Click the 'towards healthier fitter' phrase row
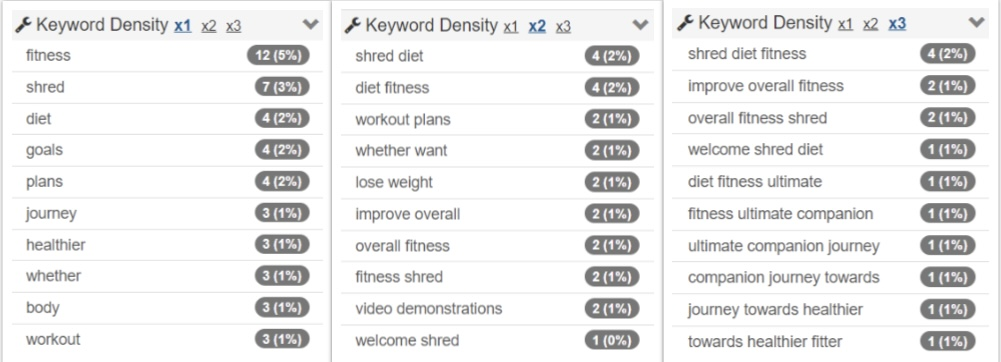The height and width of the screenshot is (362, 1001). (830, 342)
